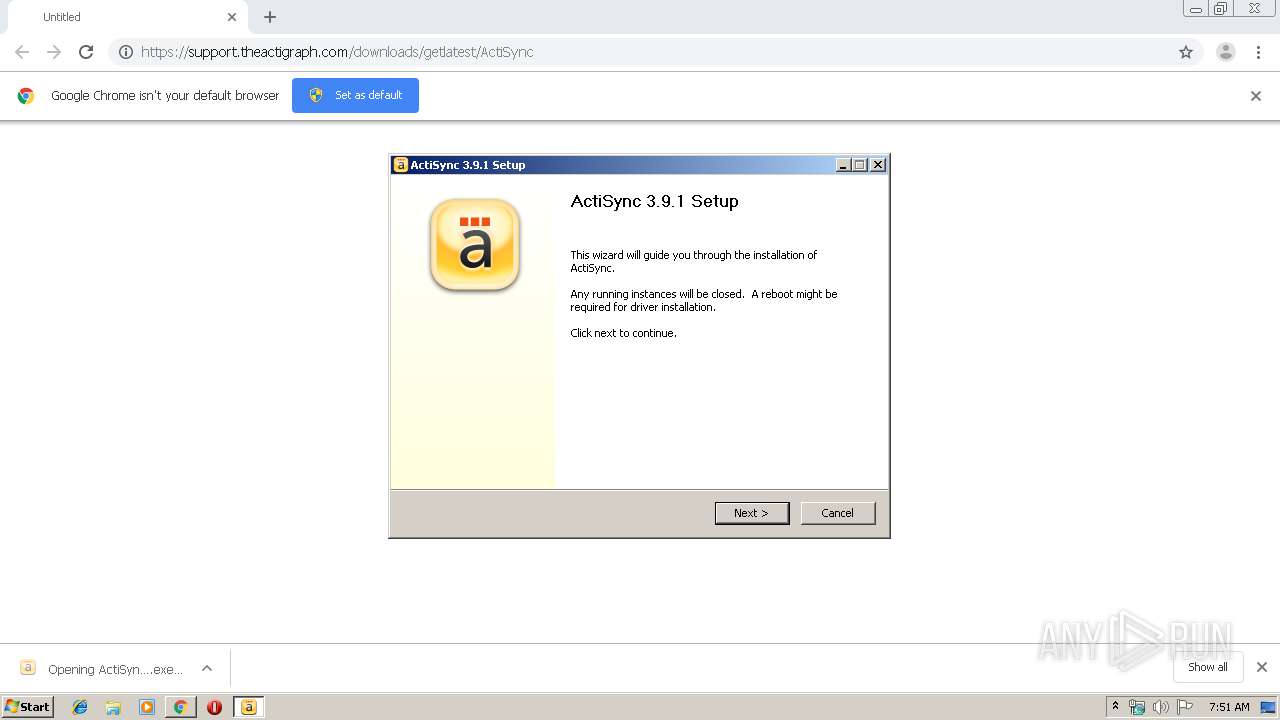Click the 'Click next to continue.' text

click(x=623, y=333)
